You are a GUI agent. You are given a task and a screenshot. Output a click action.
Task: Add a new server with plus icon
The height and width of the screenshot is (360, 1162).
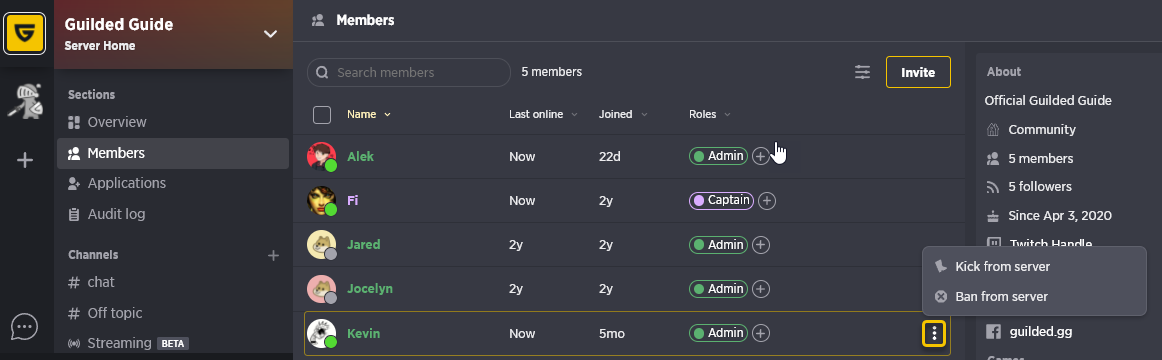pyautogui.click(x=25, y=160)
